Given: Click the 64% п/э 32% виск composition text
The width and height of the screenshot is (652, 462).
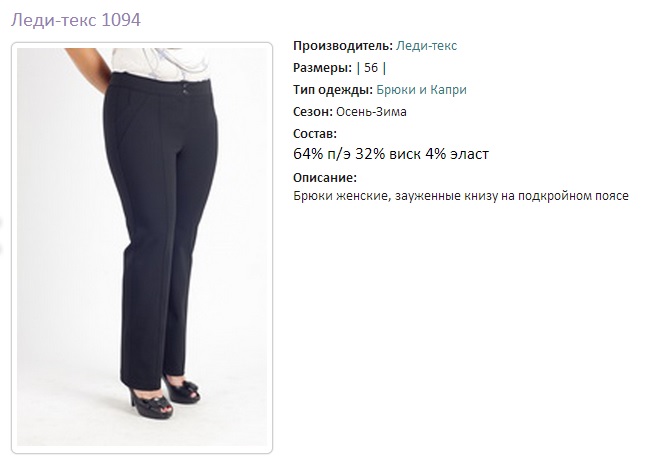Looking at the screenshot, I should tap(357, 154).
